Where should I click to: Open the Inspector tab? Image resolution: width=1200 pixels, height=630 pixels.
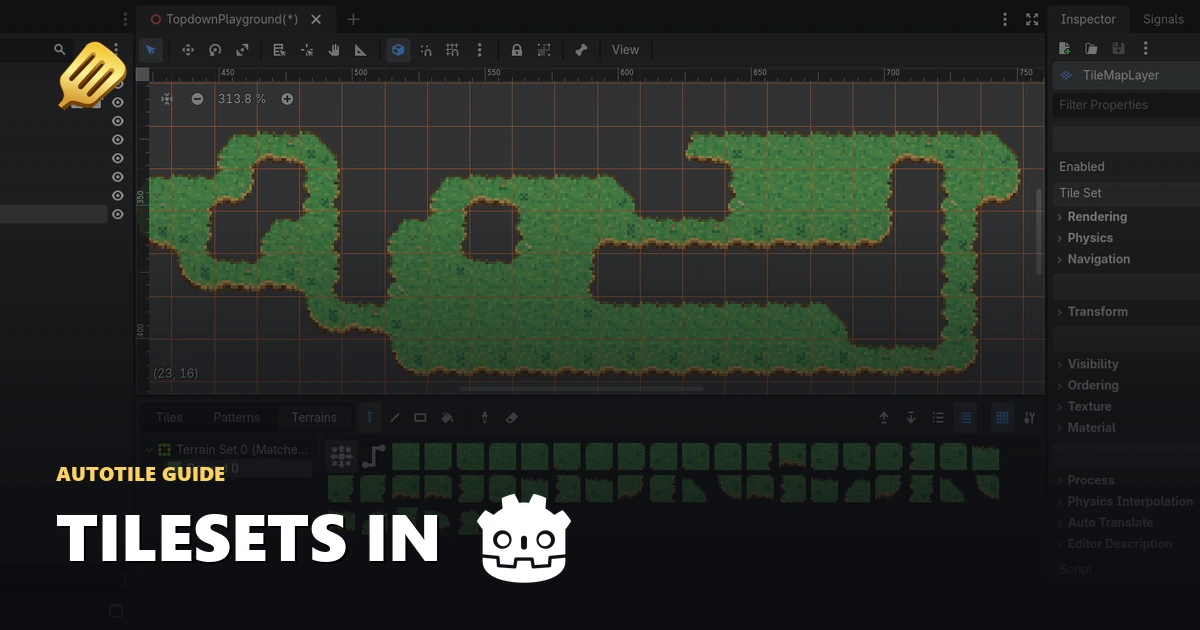point(1088,19)
